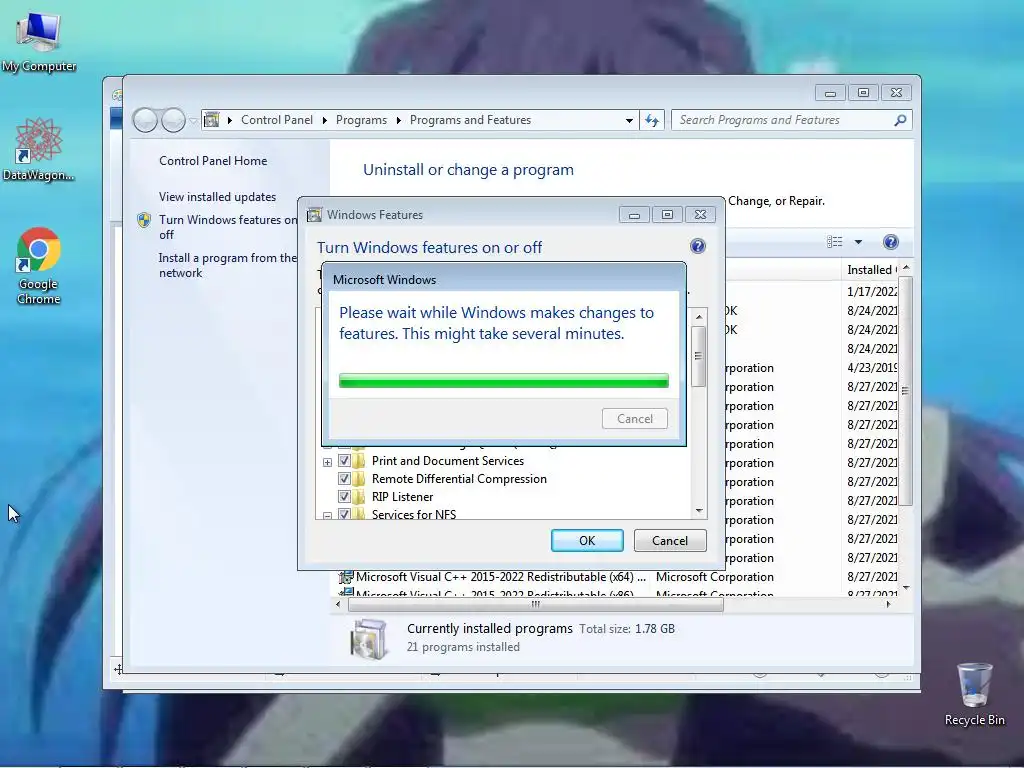Click the Windows Features title bar icon
Viewport: 1024px width, 768px height.
pos(314,215)
